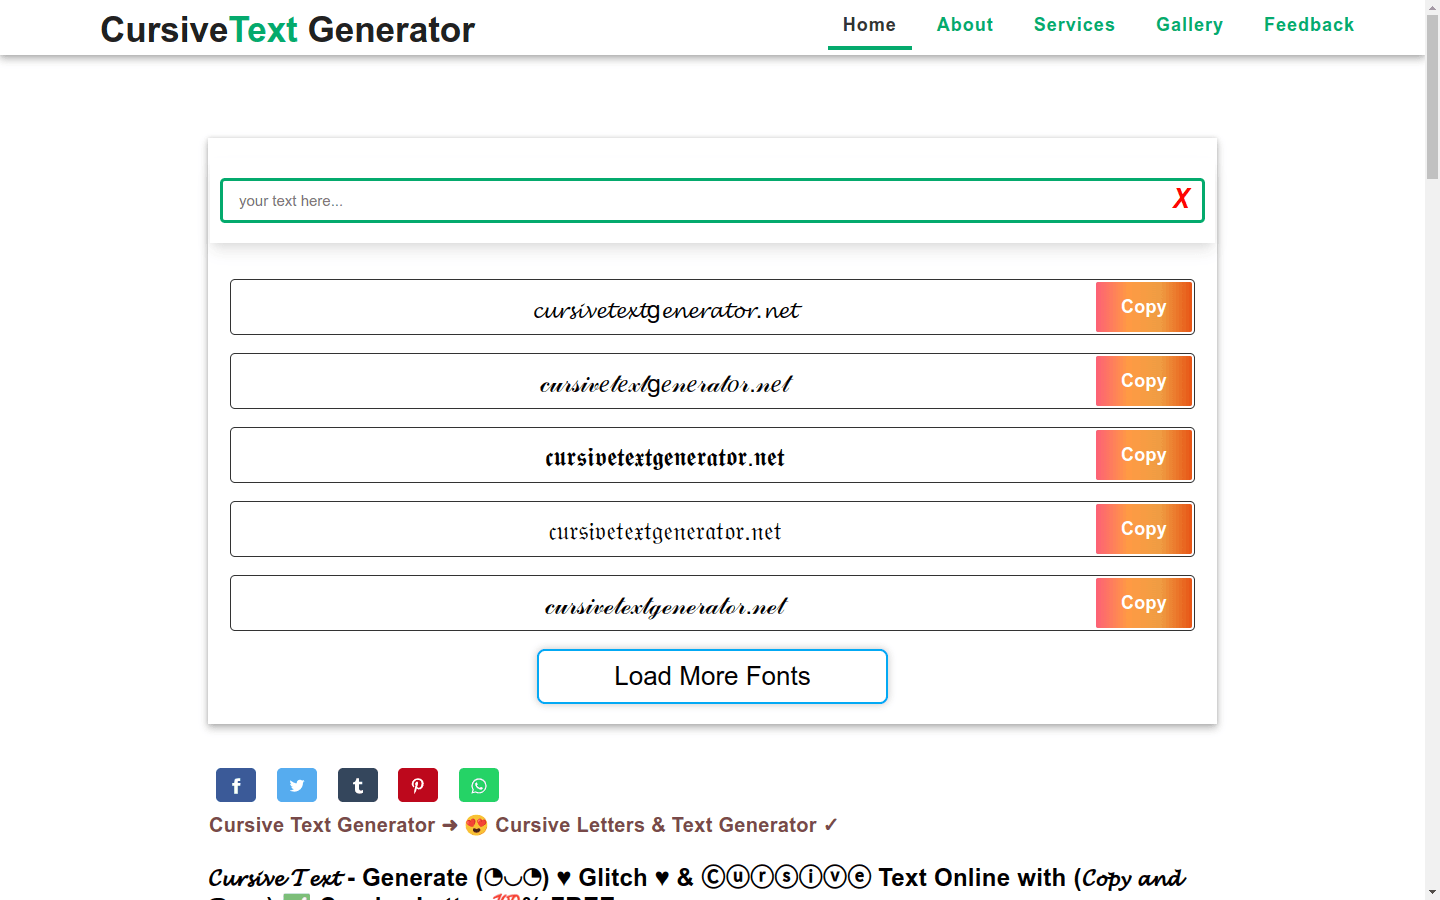The width and height of the screenshot is (1440, 900).
Task: Copy the bold gothic font text
Action: coord(1143,455)
